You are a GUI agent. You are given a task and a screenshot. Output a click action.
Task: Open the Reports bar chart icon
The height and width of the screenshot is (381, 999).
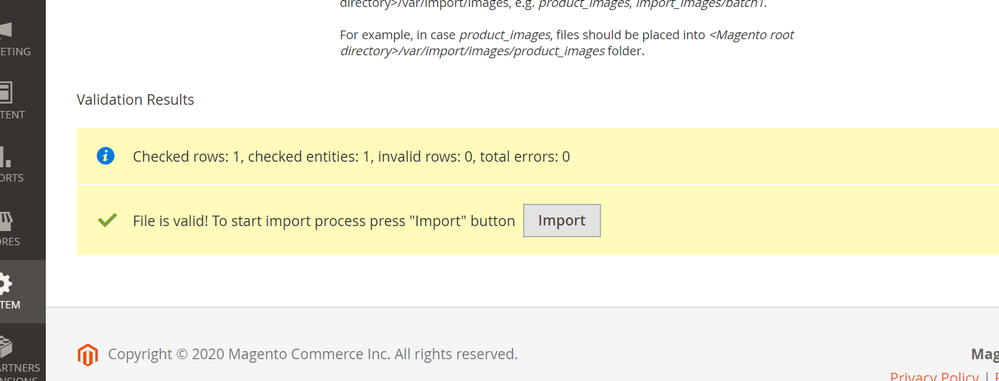click(x=6, y=156)
